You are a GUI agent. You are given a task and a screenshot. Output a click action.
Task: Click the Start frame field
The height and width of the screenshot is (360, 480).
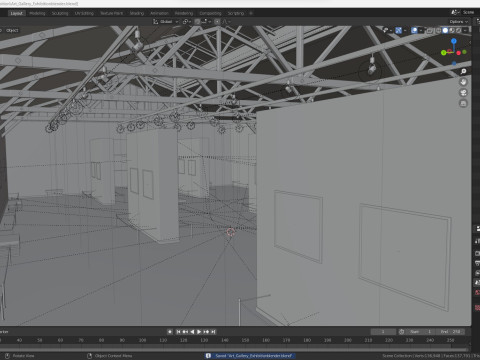[x=421, y=332]
